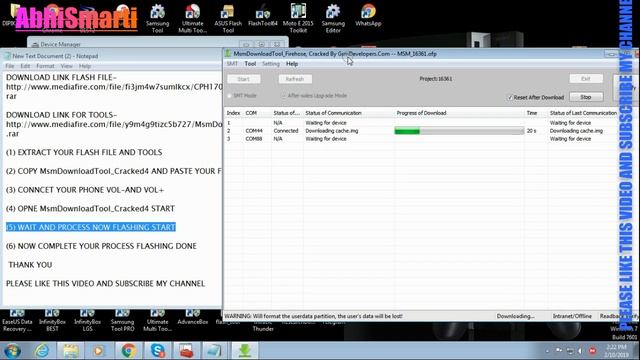Select the COM88 cell in row 3
The image size is (640, 360).
point(254,139)
